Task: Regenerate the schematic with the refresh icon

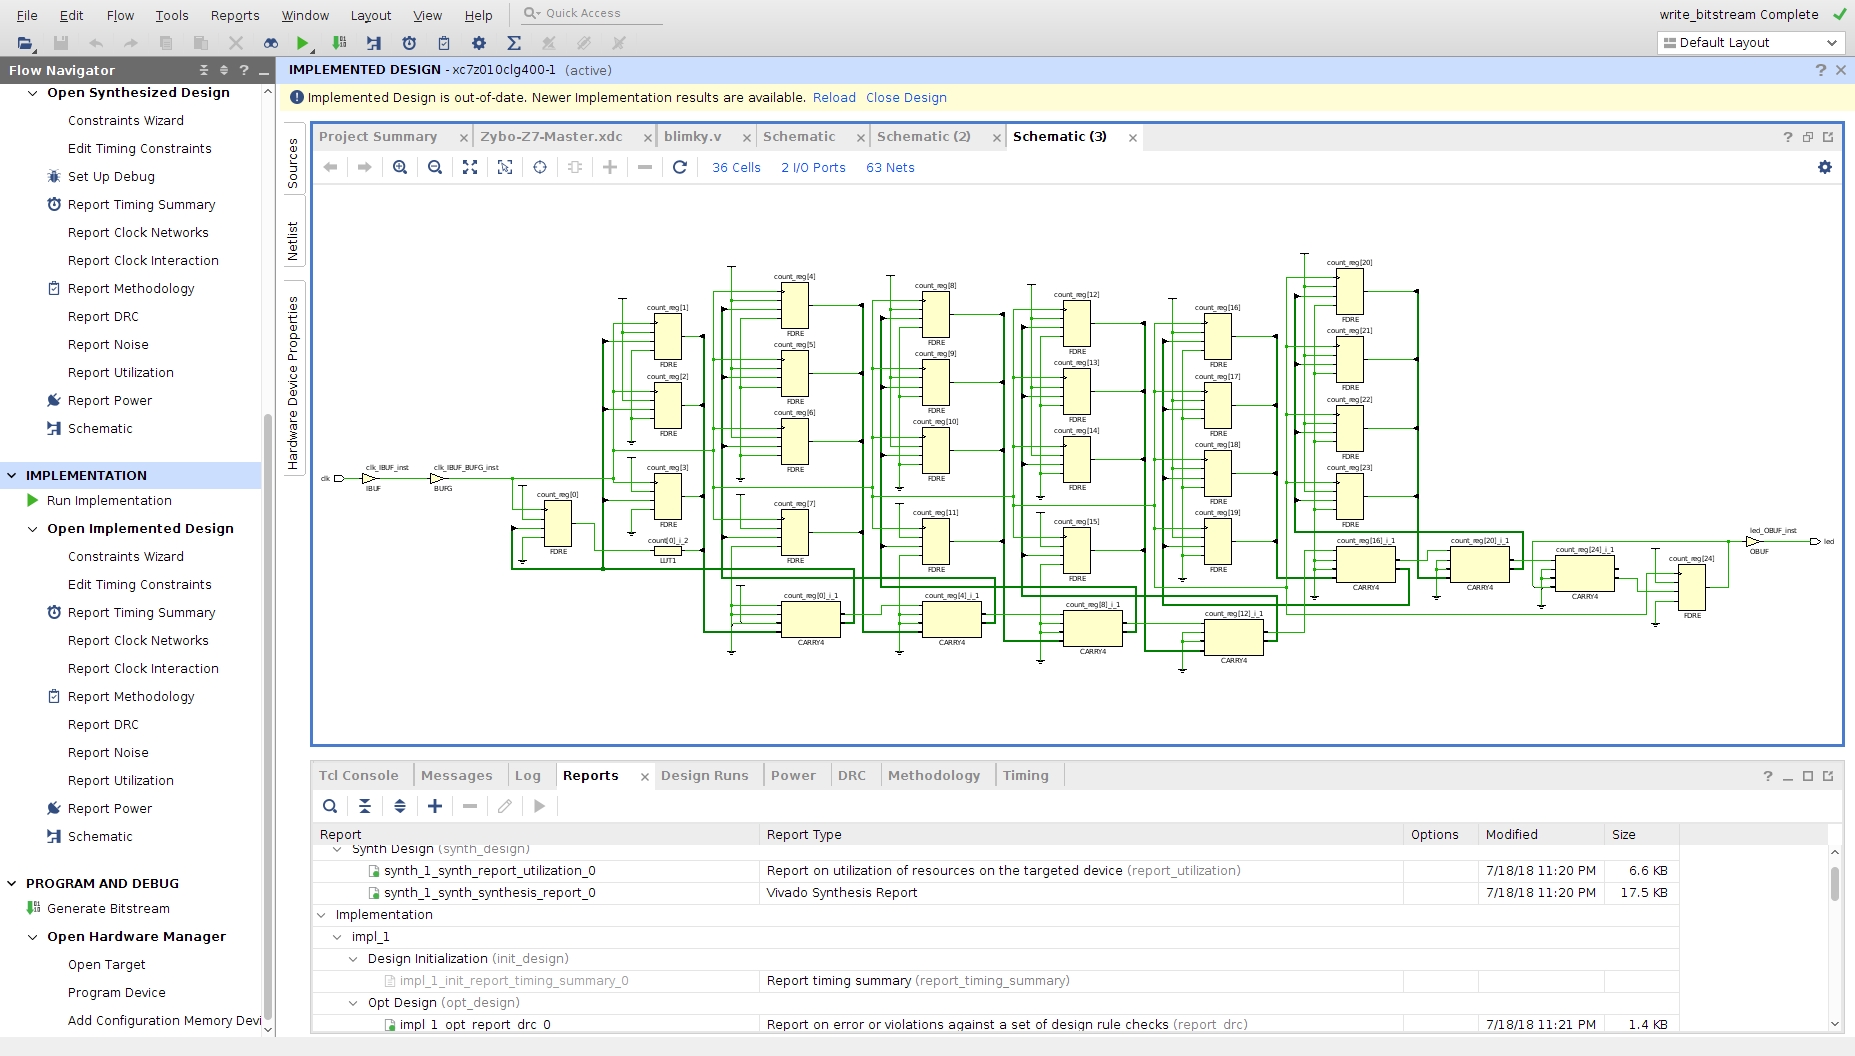Action: pos(680,167)
